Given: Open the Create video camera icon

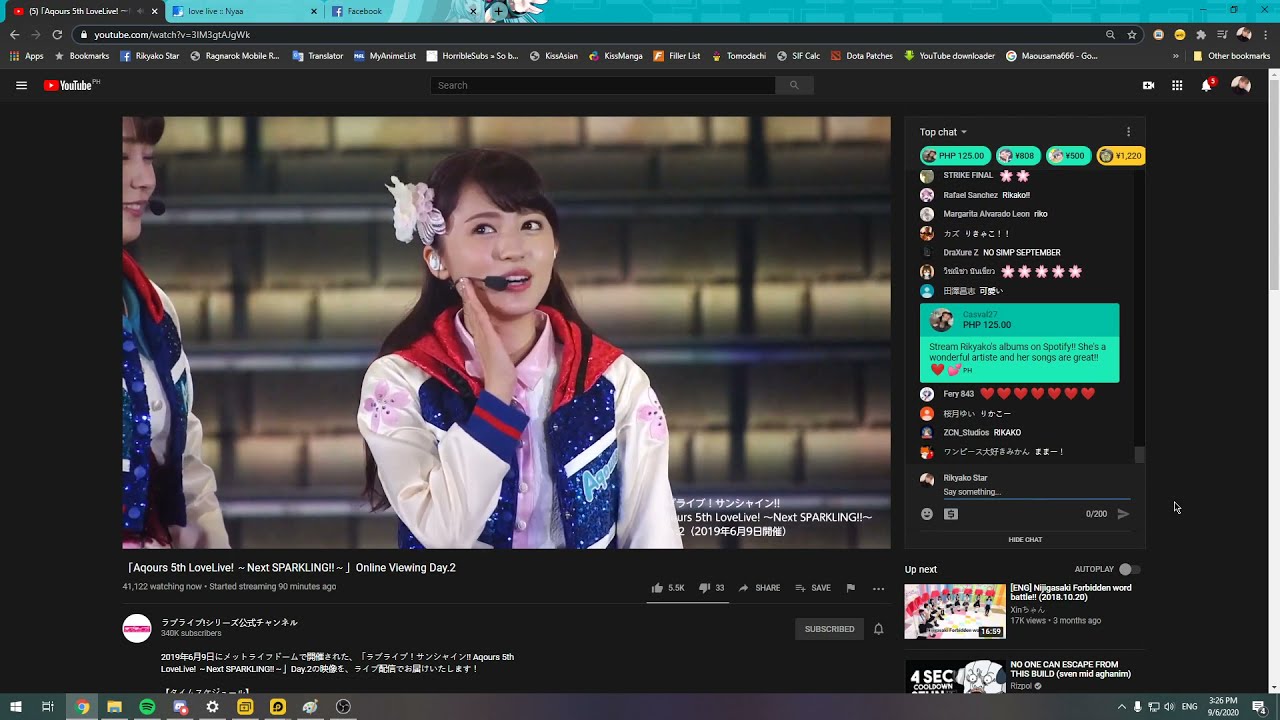Looking at the screenshot, I should coord(1148,85).
